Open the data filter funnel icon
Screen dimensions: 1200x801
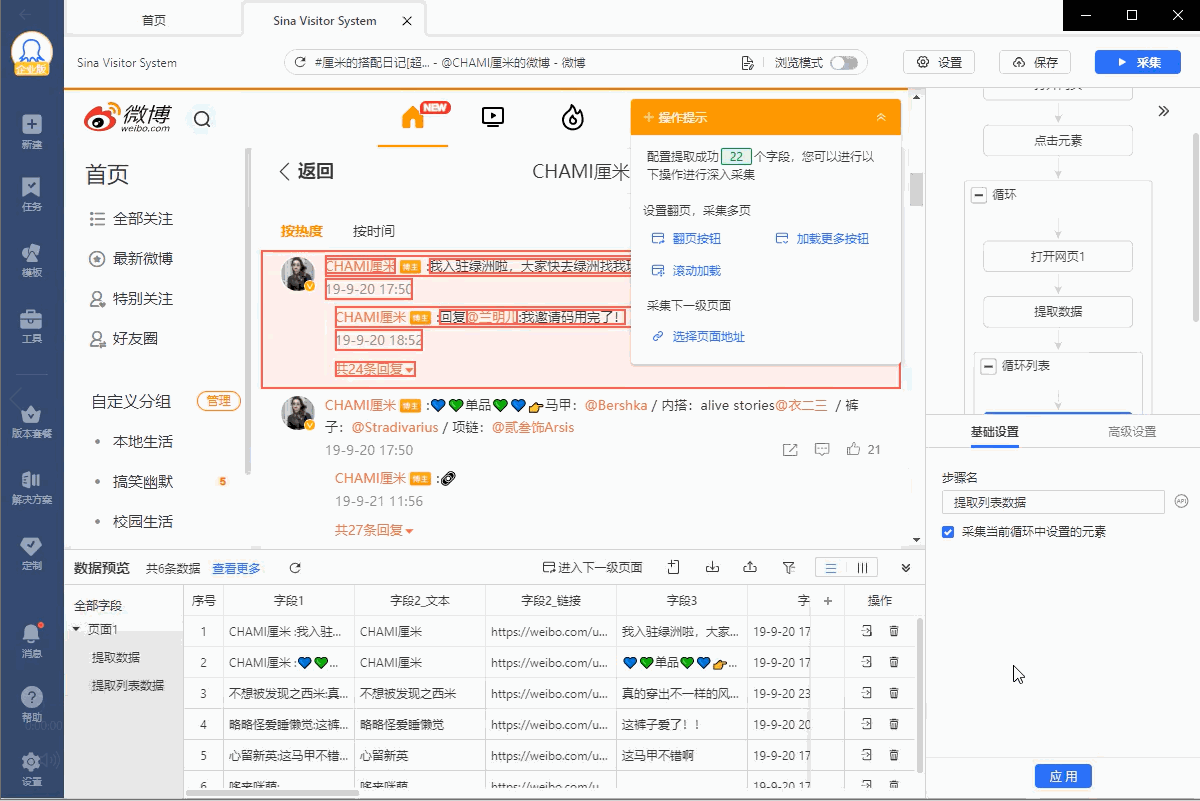coord(788,567)
